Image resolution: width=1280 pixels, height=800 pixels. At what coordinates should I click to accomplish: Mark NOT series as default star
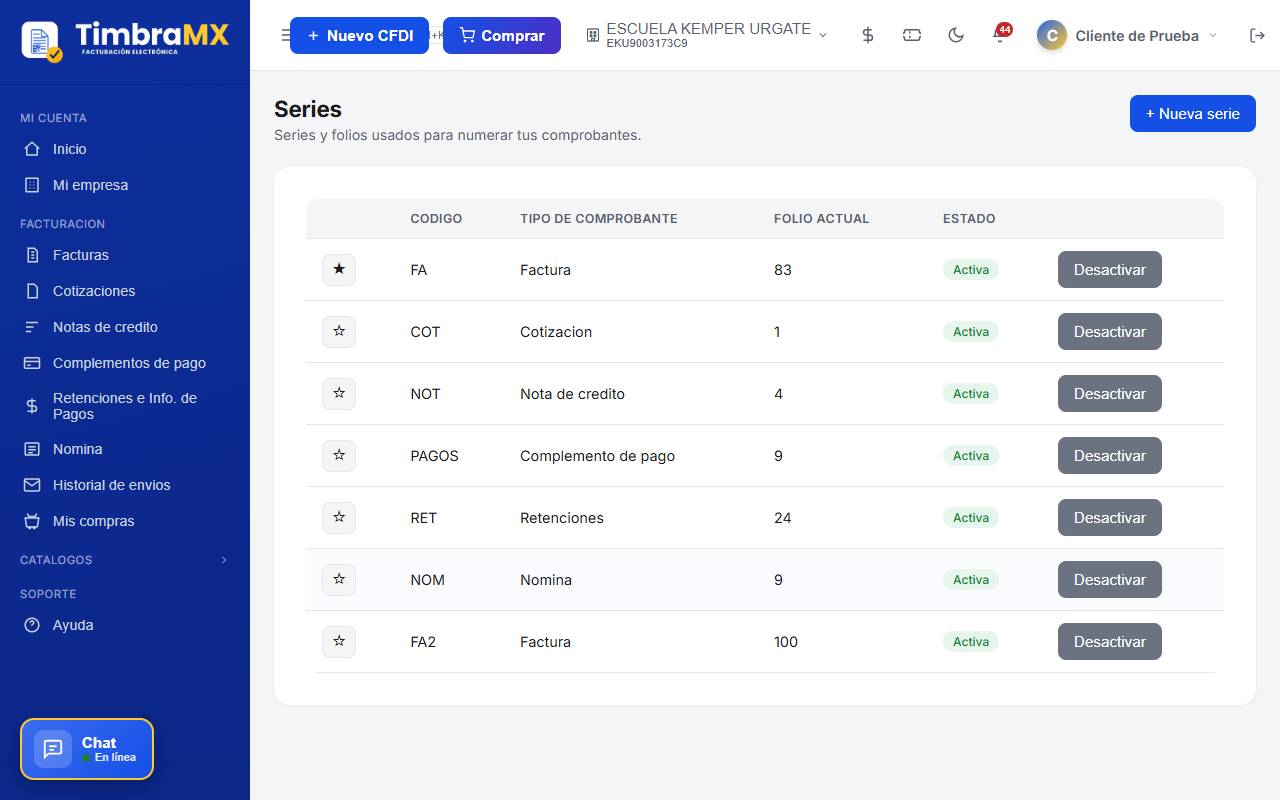click(339, 394)
